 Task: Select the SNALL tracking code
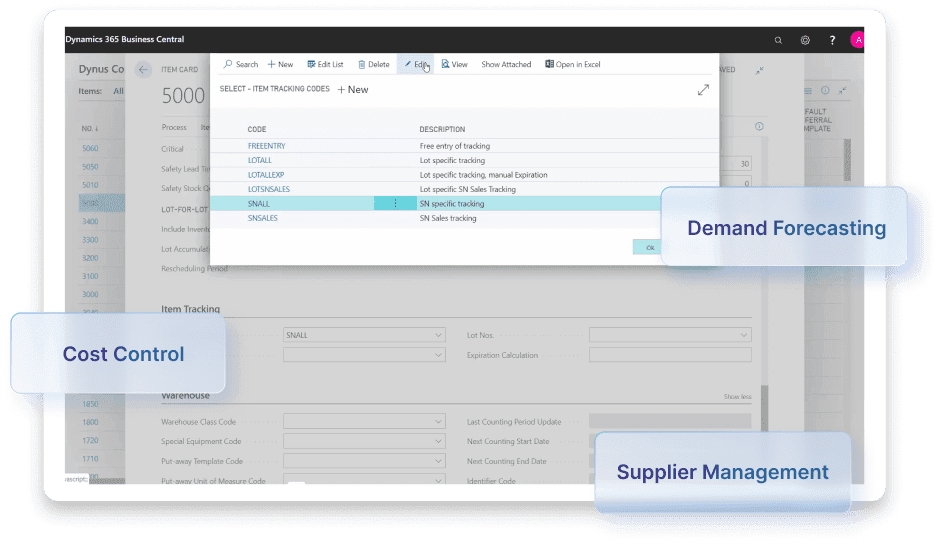point(258,203)
